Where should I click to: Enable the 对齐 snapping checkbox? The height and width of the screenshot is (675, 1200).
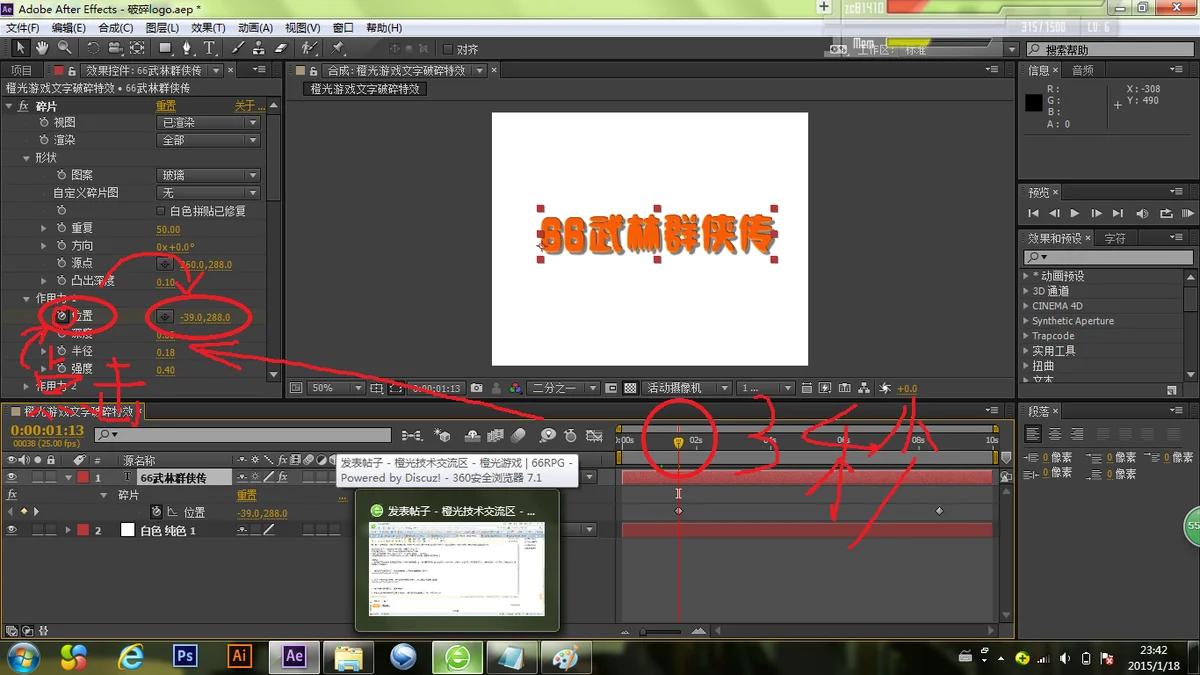pyautogui.click(x=448, y=49)
